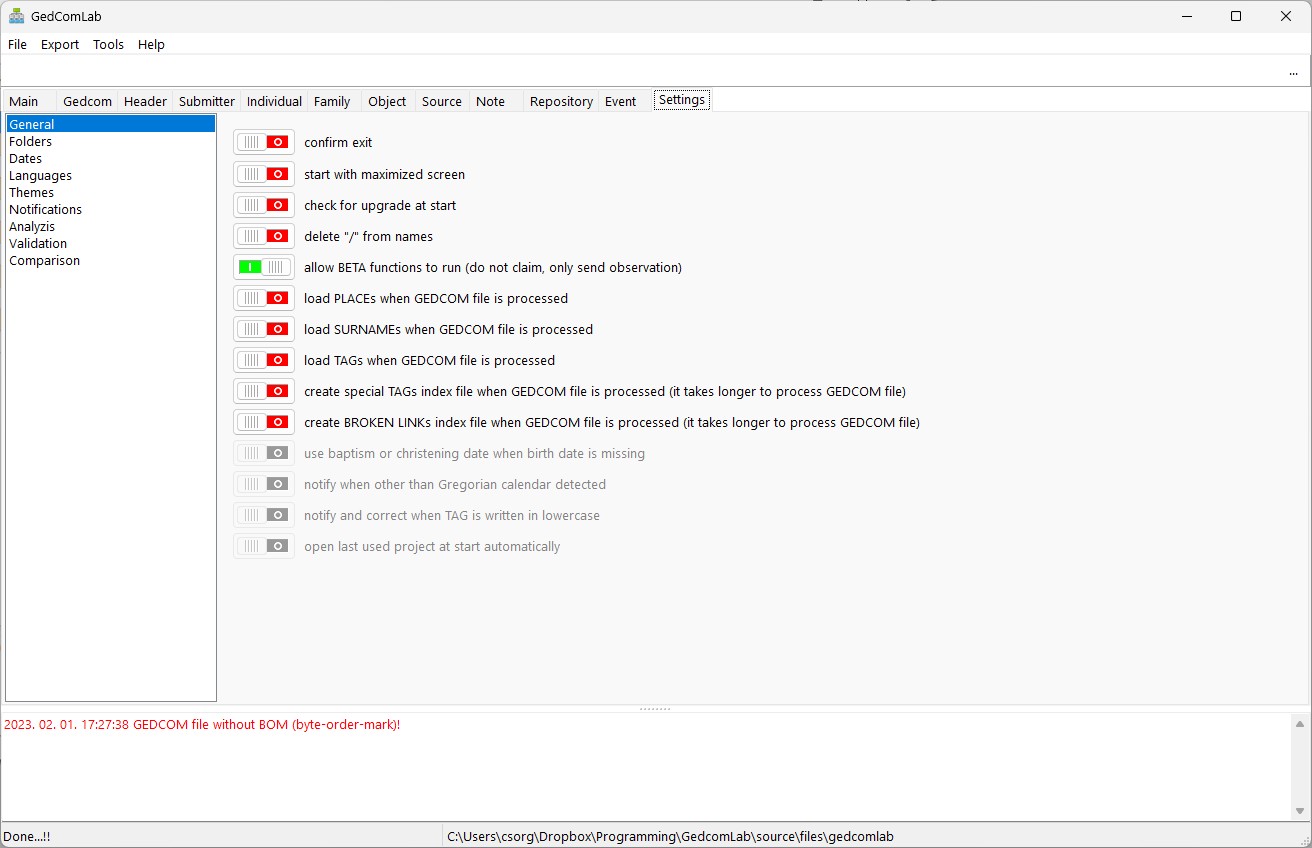
Task: Toggle the confirm exit switch
Action: tap(264, 142)
